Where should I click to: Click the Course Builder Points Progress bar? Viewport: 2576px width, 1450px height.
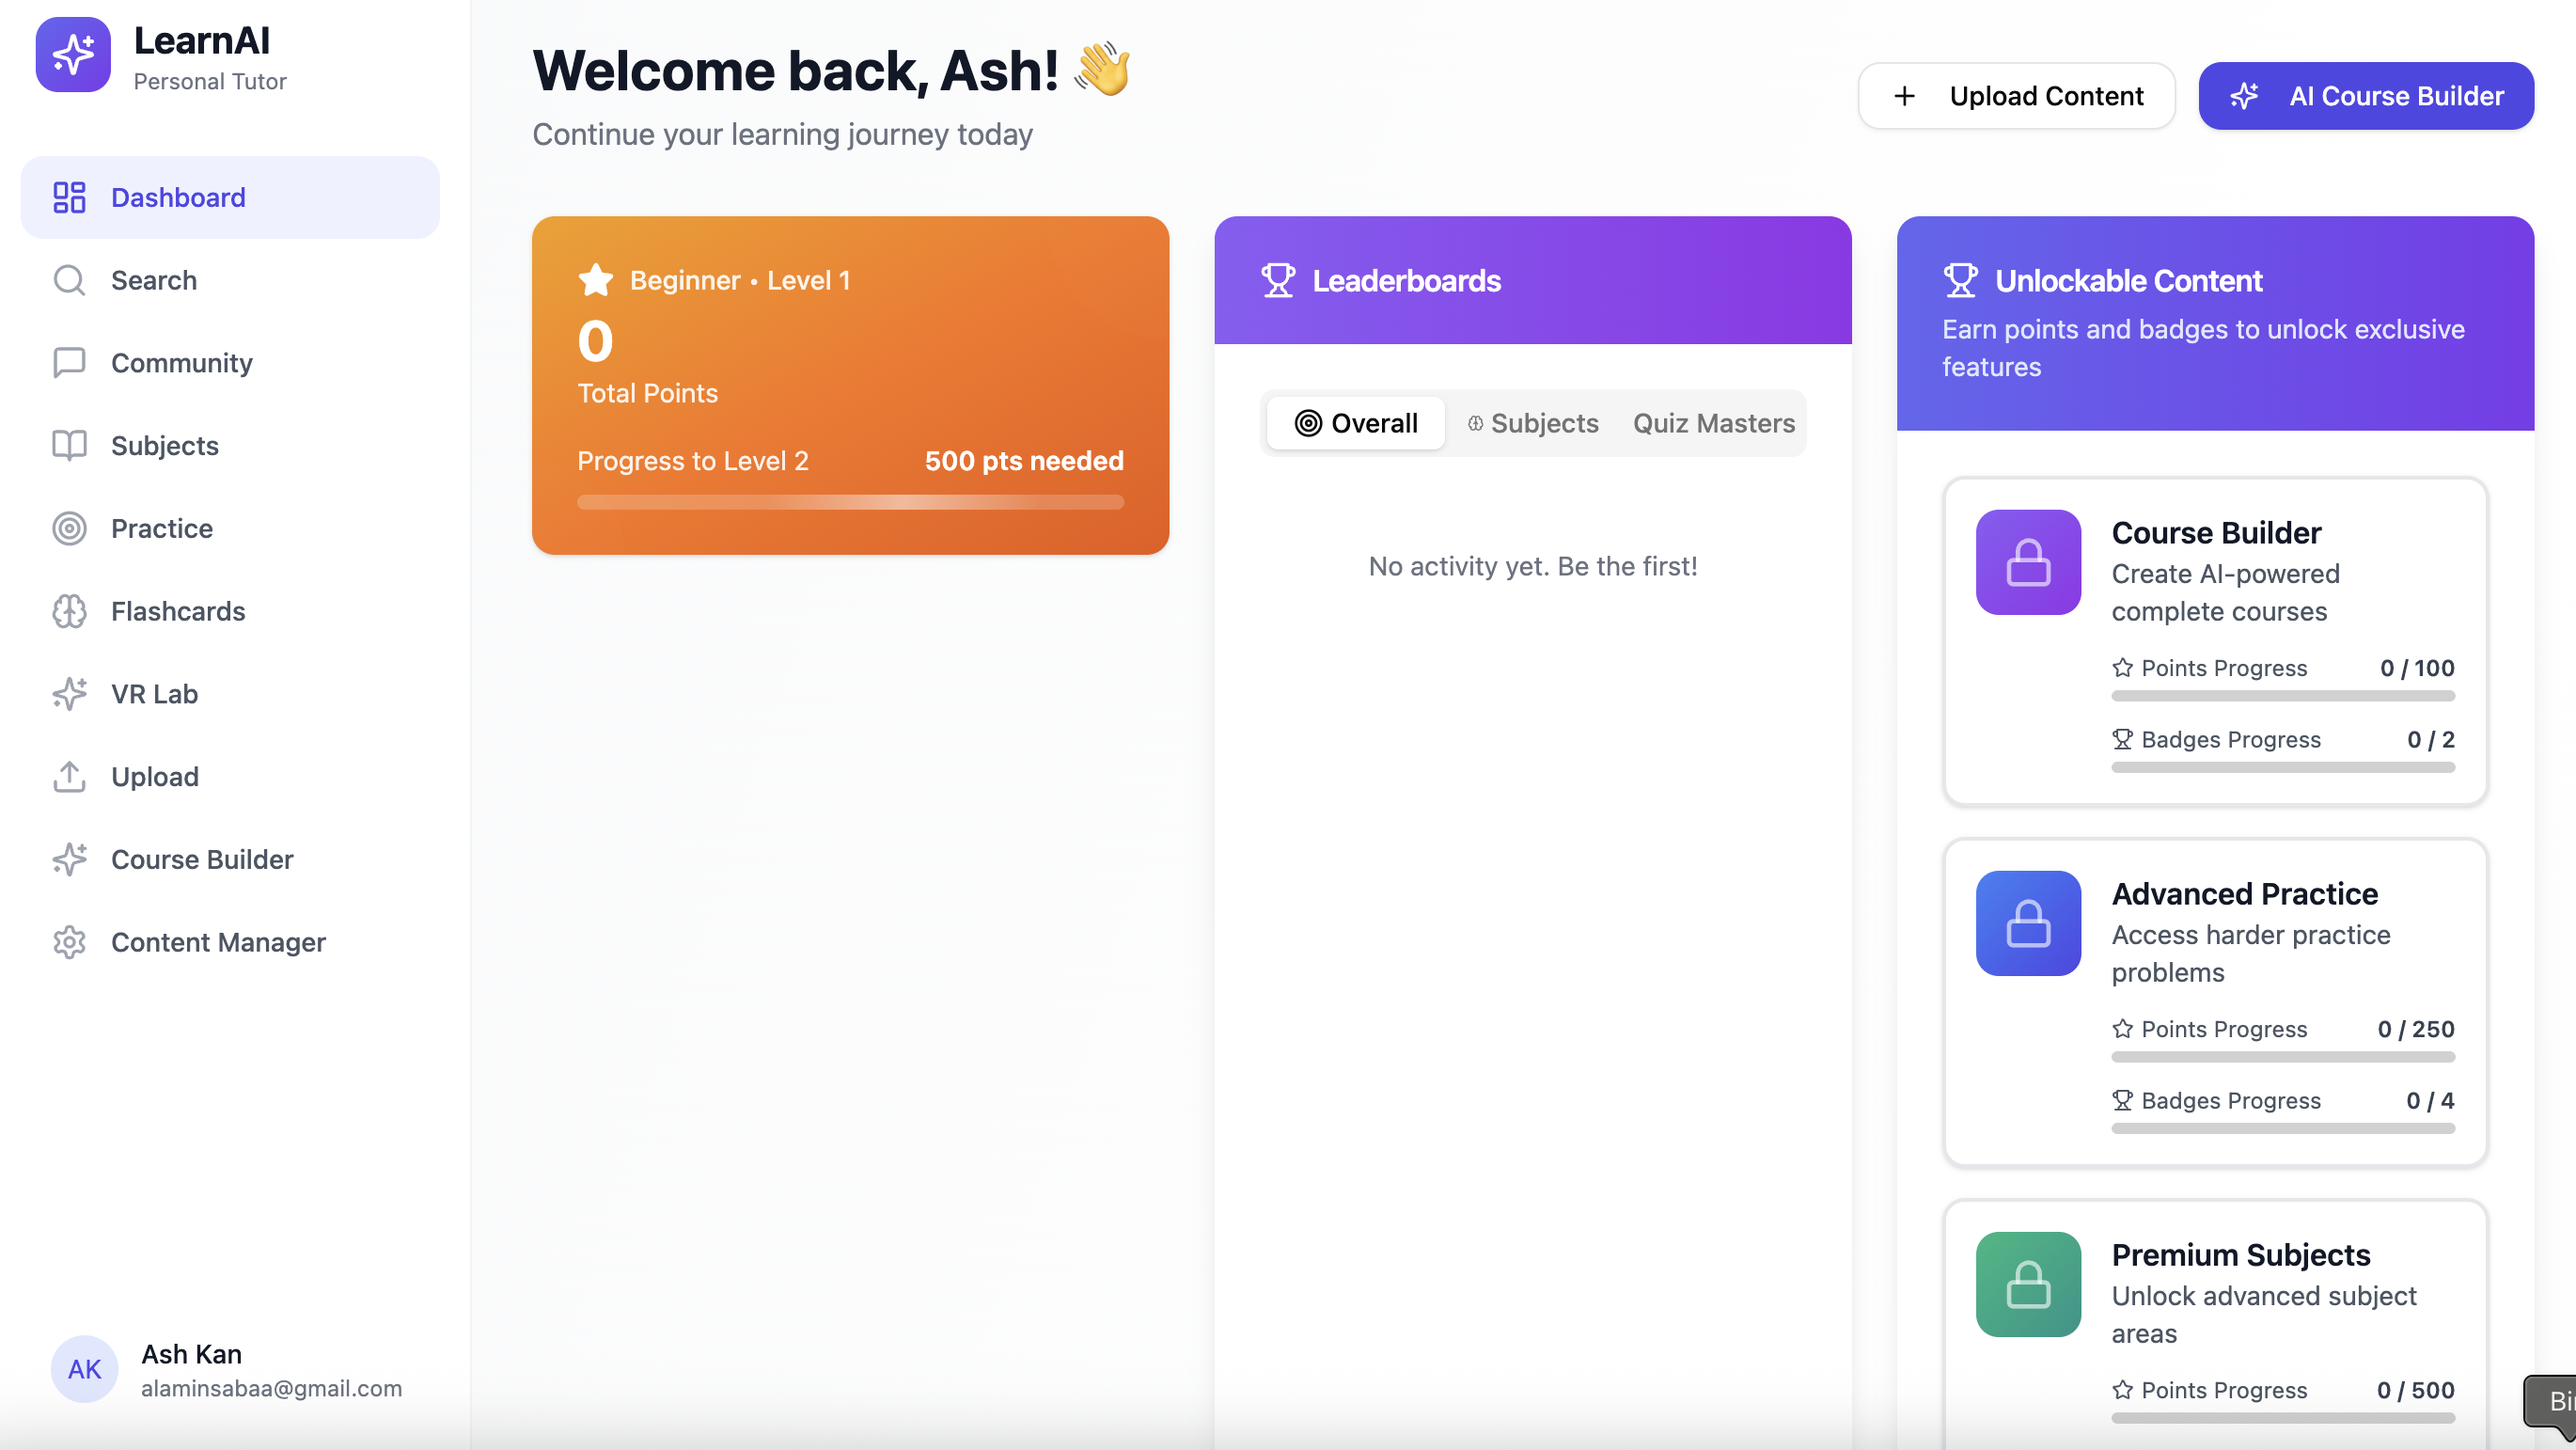[x=2283, y=696]
